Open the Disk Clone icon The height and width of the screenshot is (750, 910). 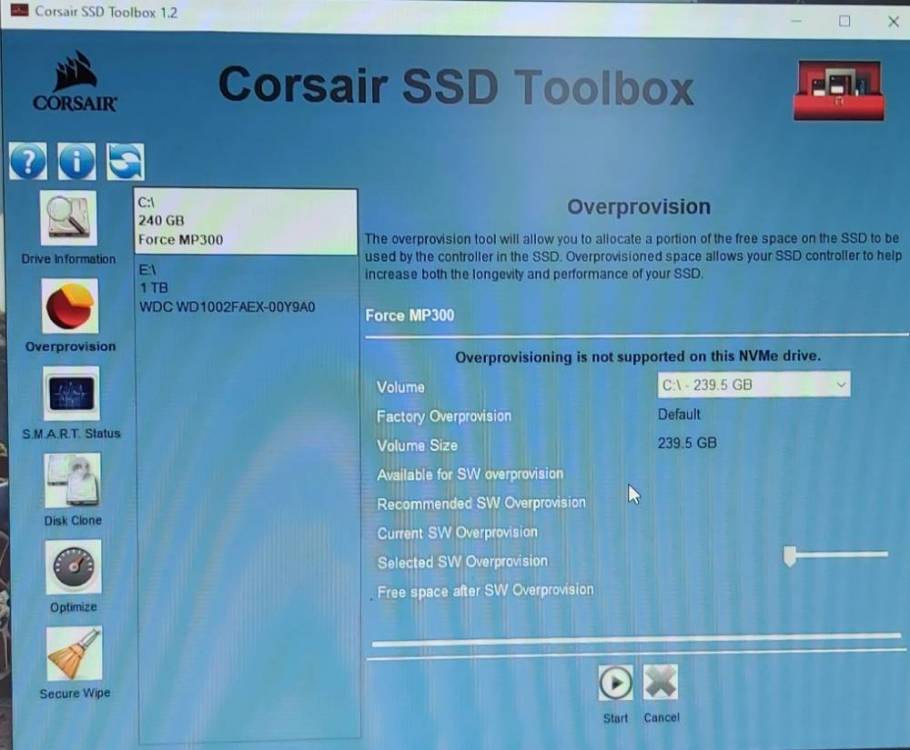[x=73, y=480]
